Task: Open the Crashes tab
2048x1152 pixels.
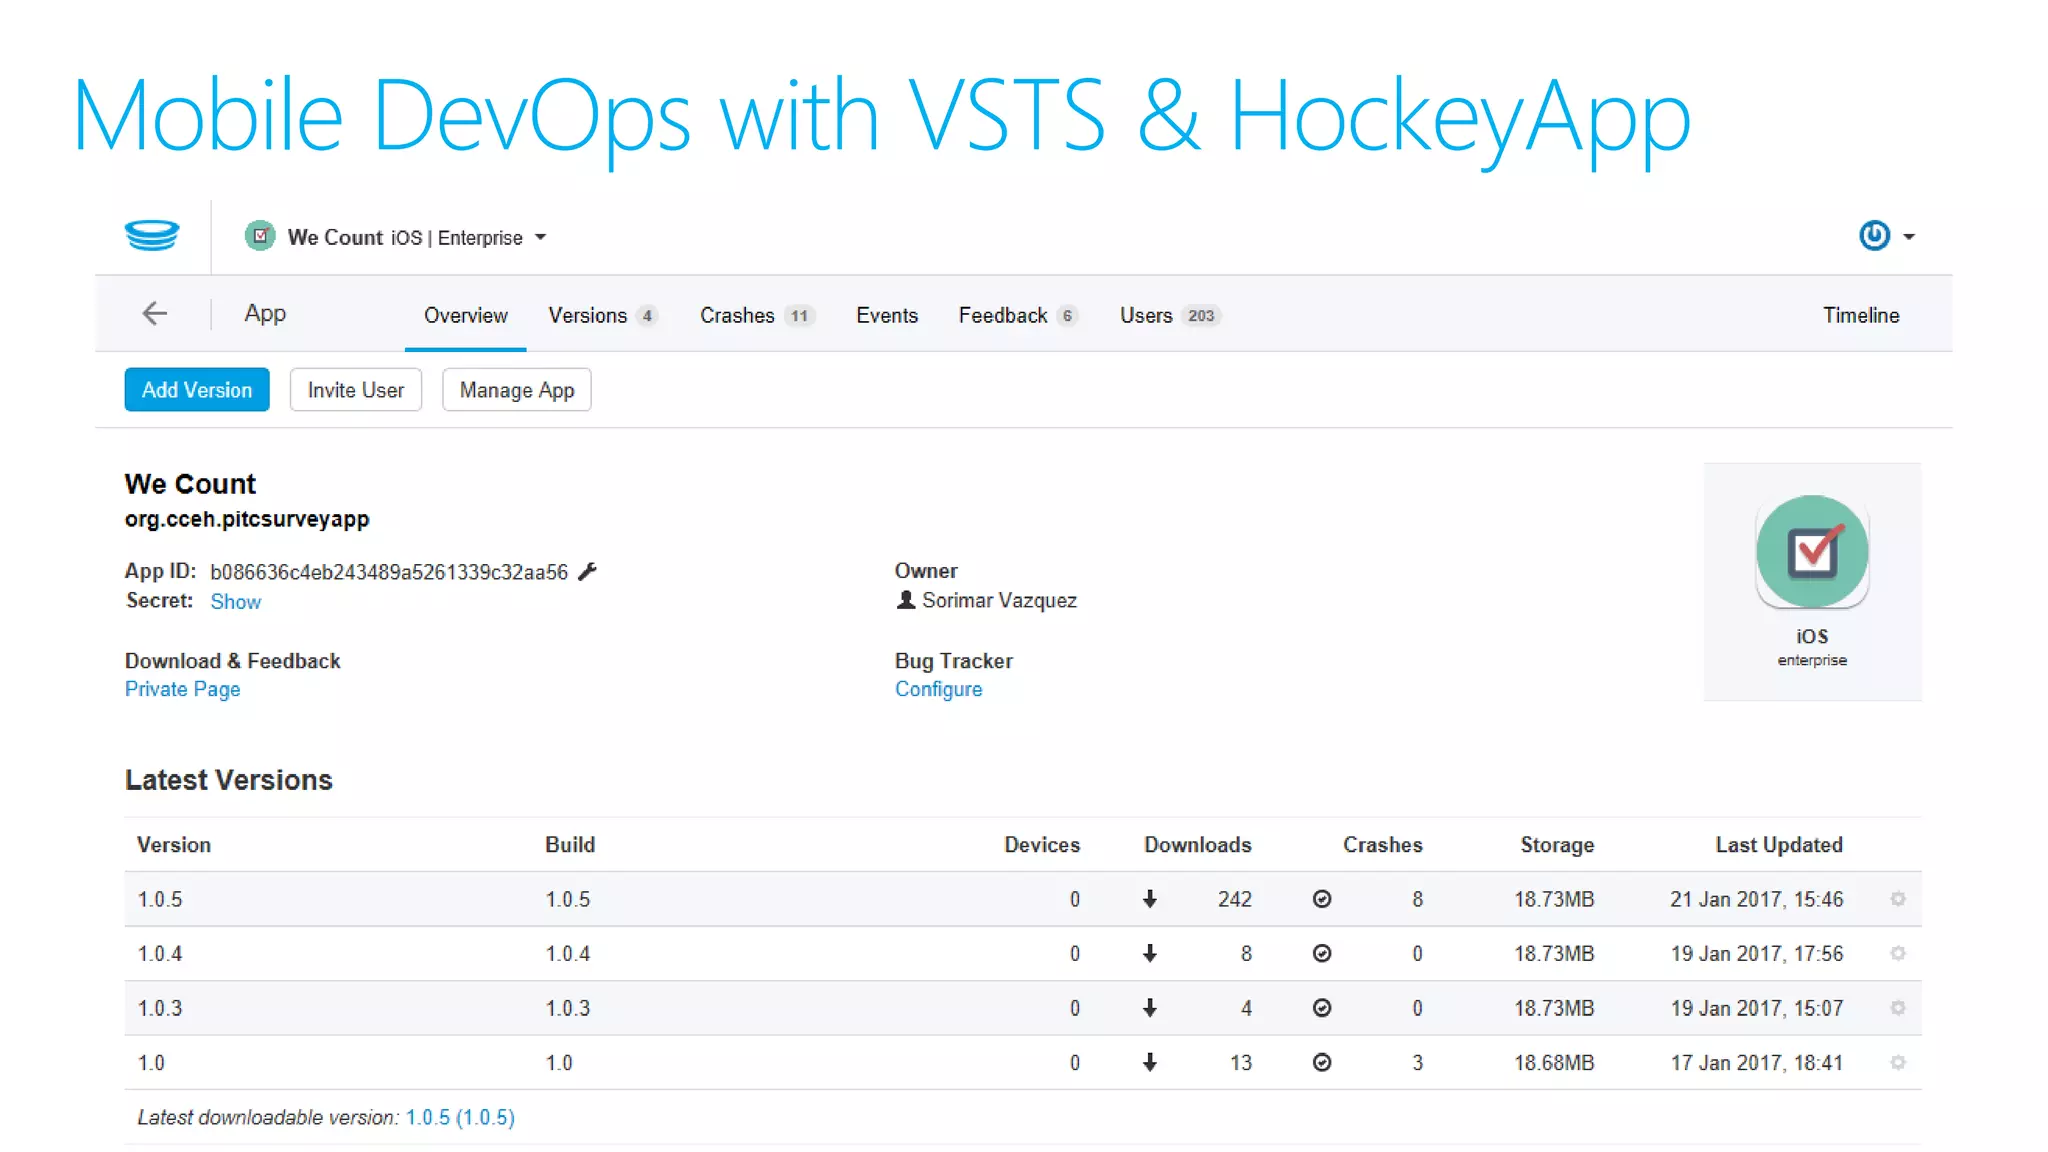Action: pyautogui.click(x=757, y=315)
